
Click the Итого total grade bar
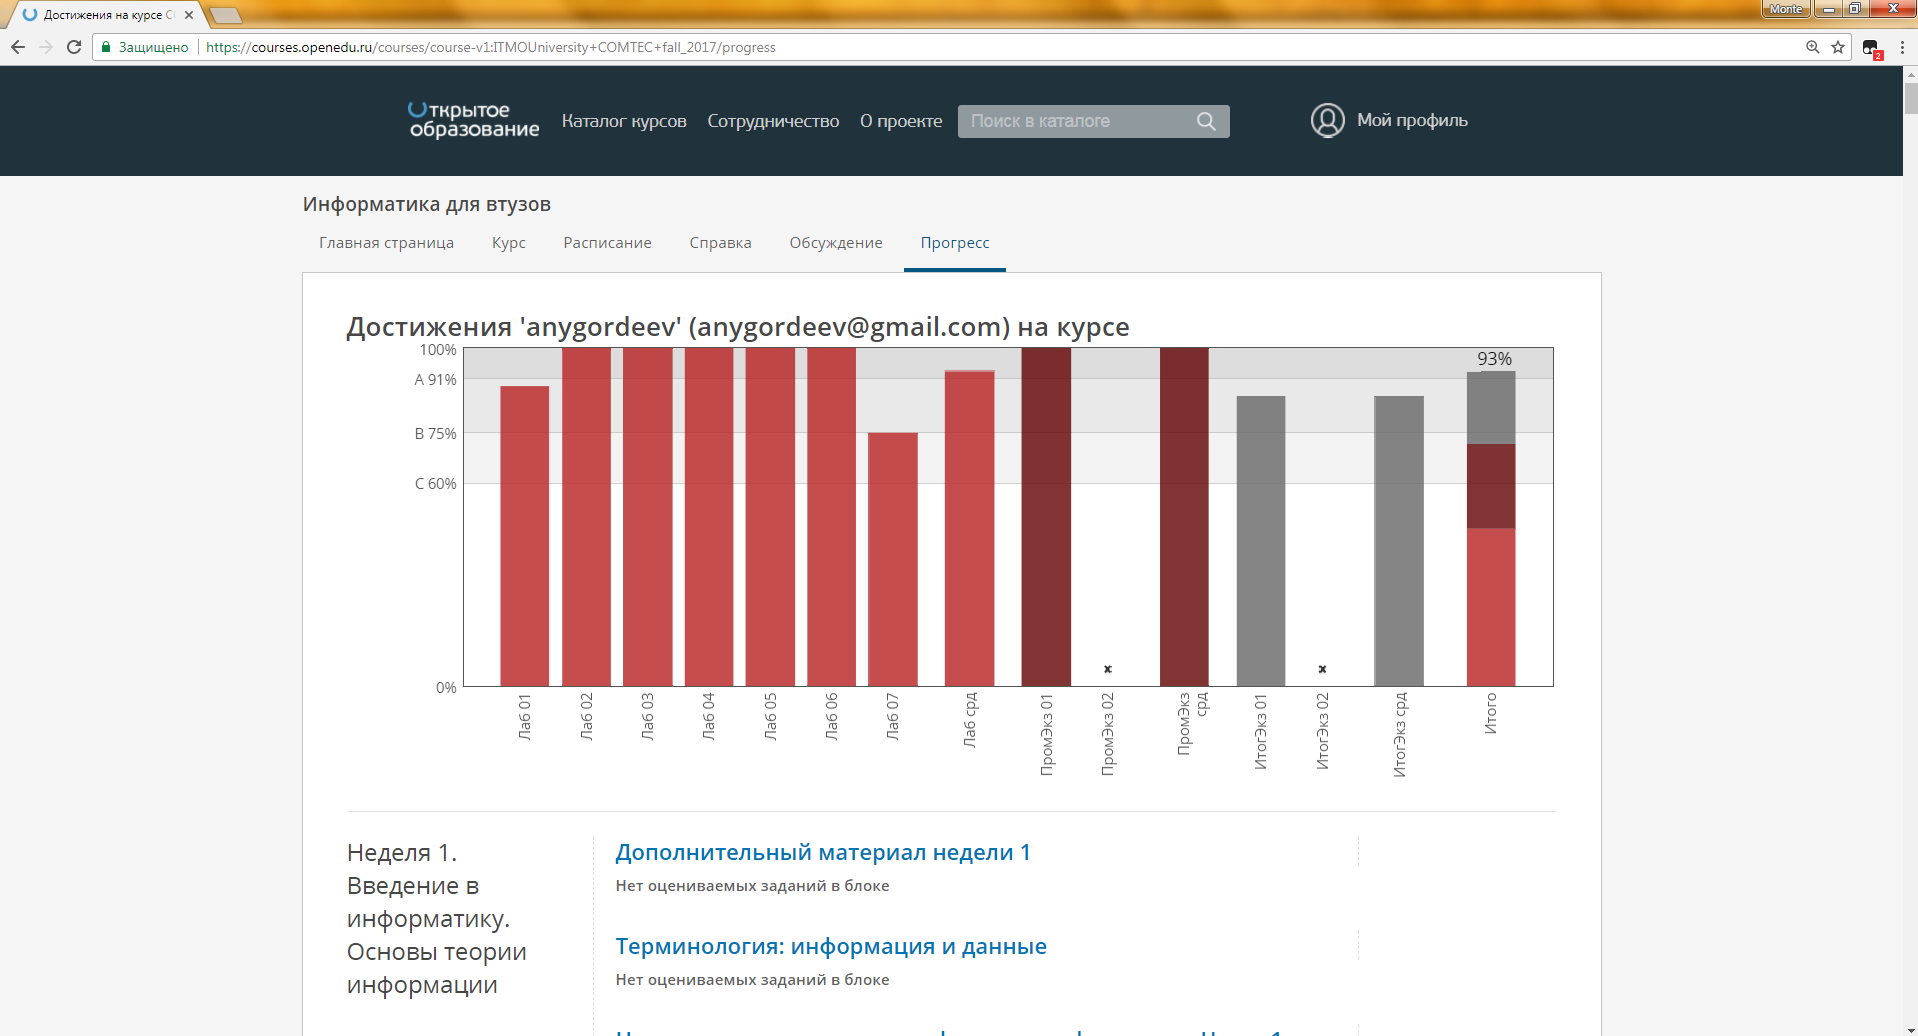point(1490,528)
